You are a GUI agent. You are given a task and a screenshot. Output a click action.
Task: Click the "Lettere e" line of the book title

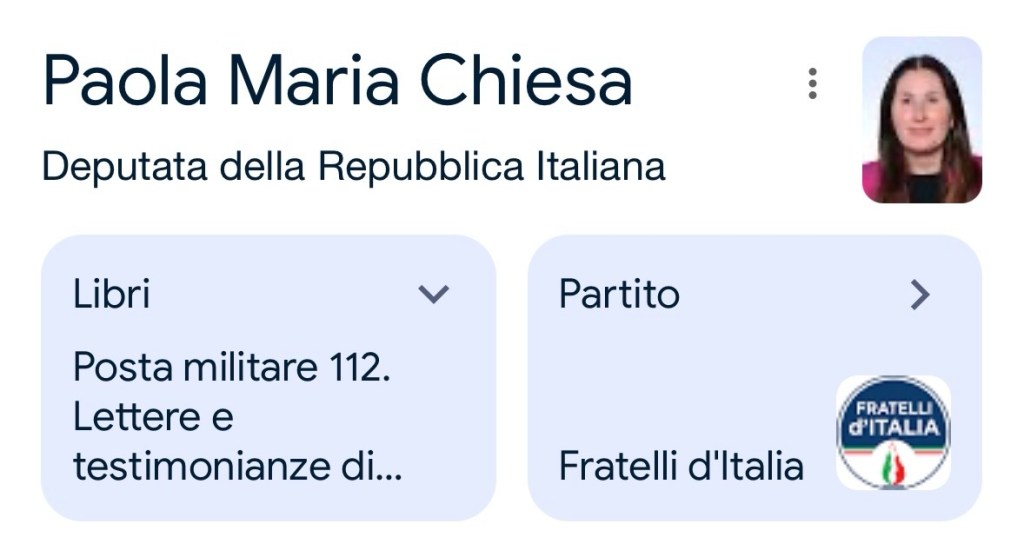click(x=152, y=417)
